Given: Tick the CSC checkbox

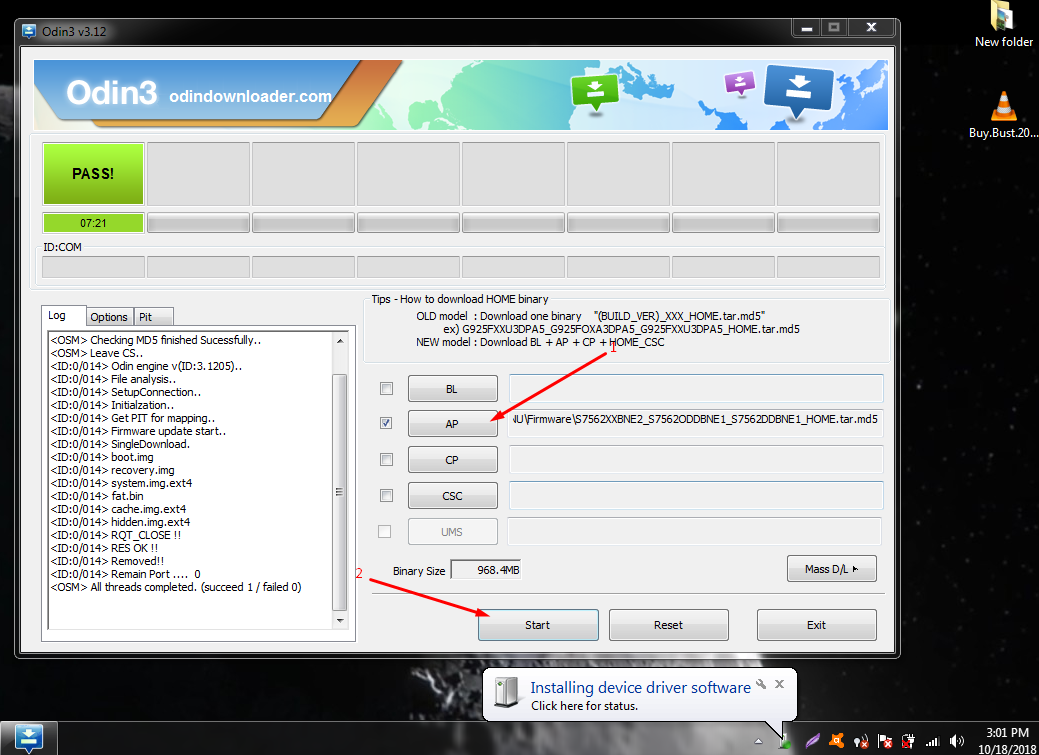Looking at the screenshot, I should click(x=386, y=495).
